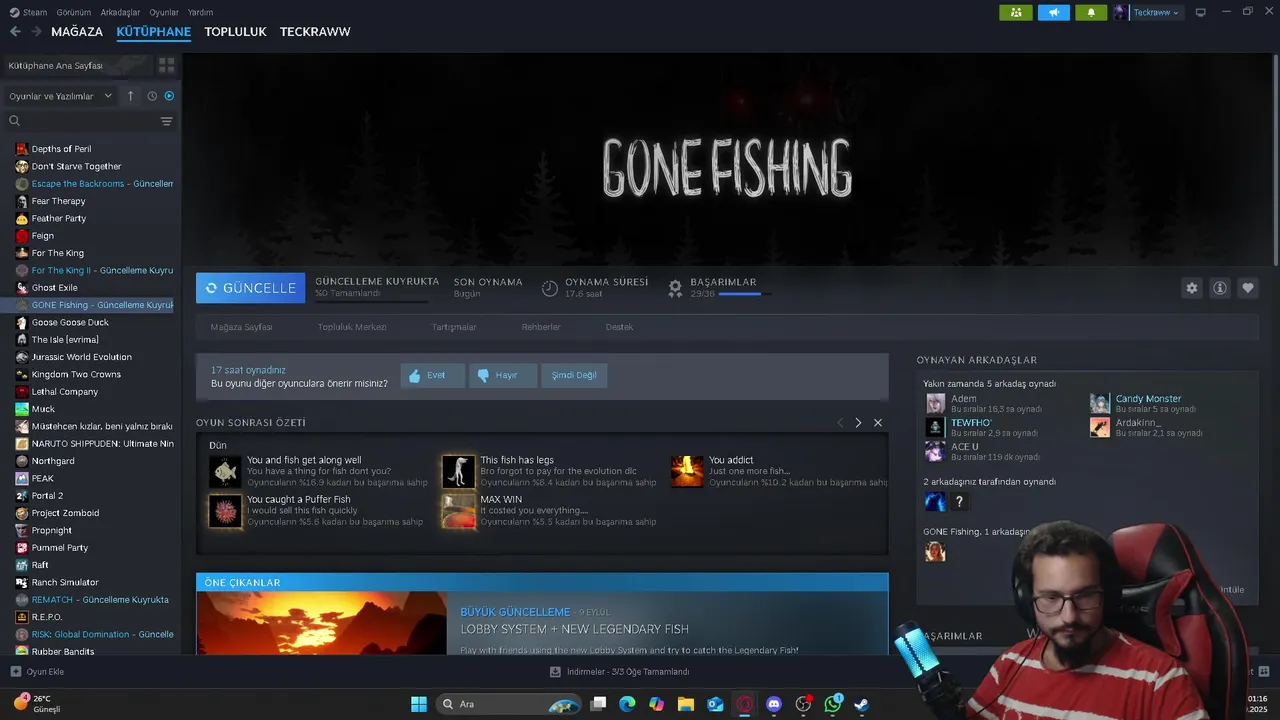The image size is (1280, 720).
Task: Open the Yardım menu
Action: coord(200,12)
